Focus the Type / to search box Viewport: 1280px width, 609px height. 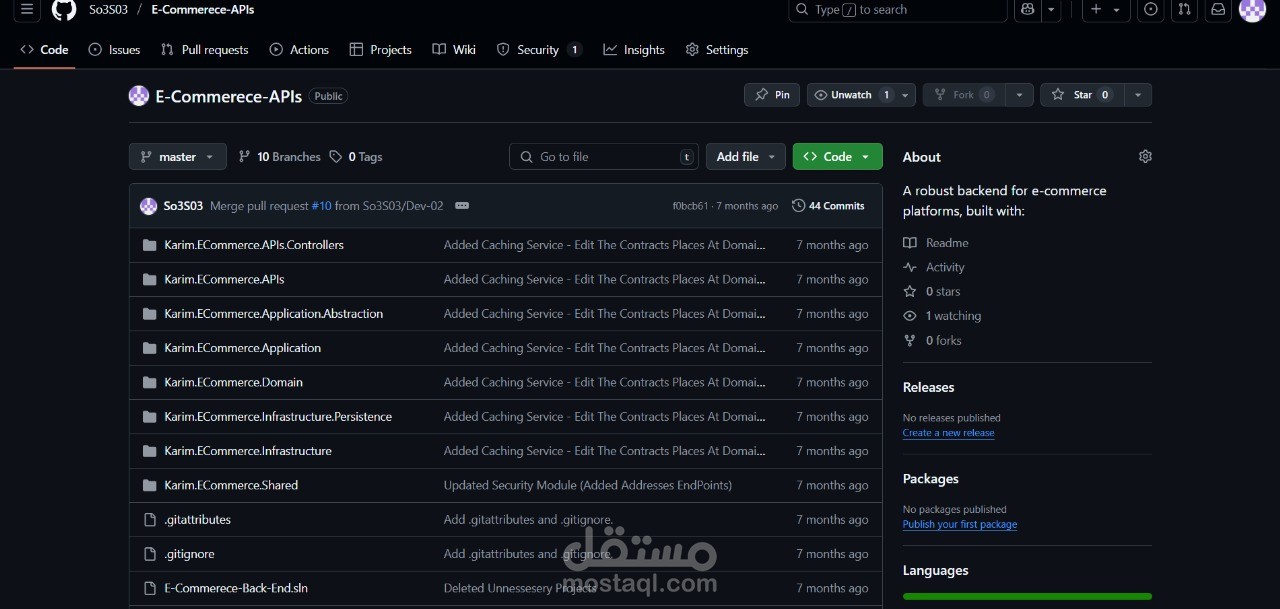[897, 9]
